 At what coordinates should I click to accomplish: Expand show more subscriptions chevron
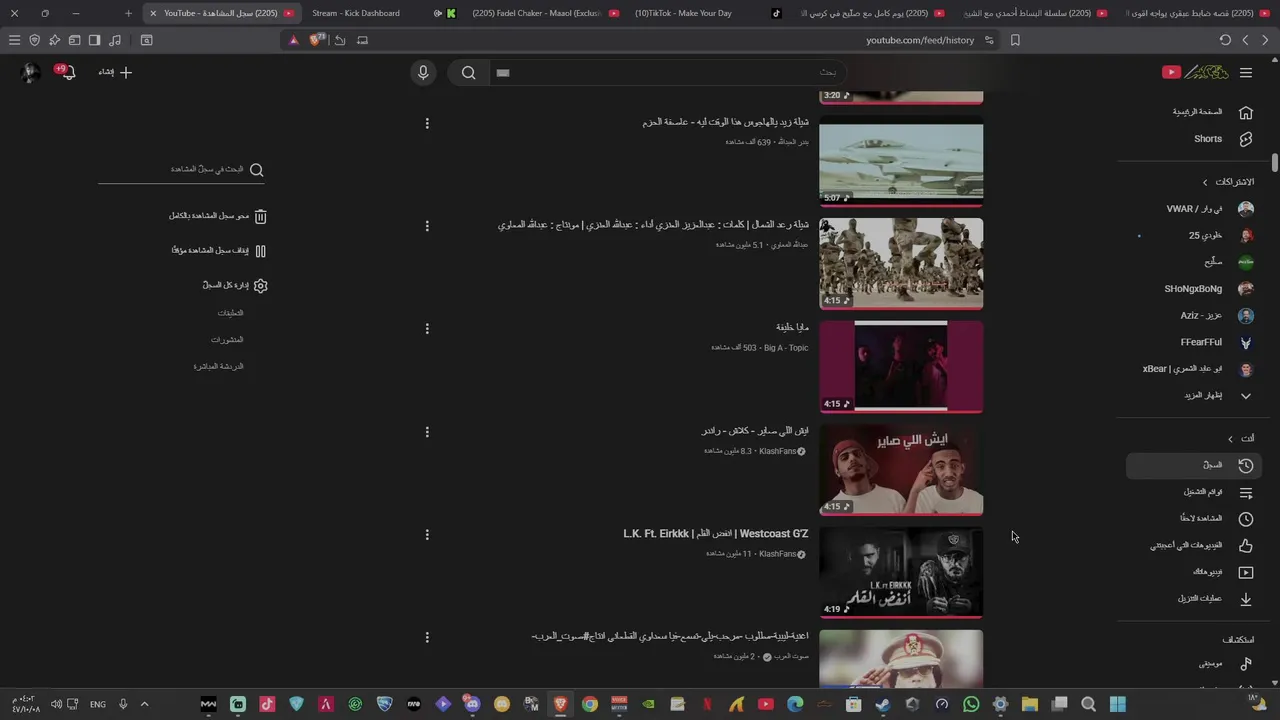(1246, 395)
